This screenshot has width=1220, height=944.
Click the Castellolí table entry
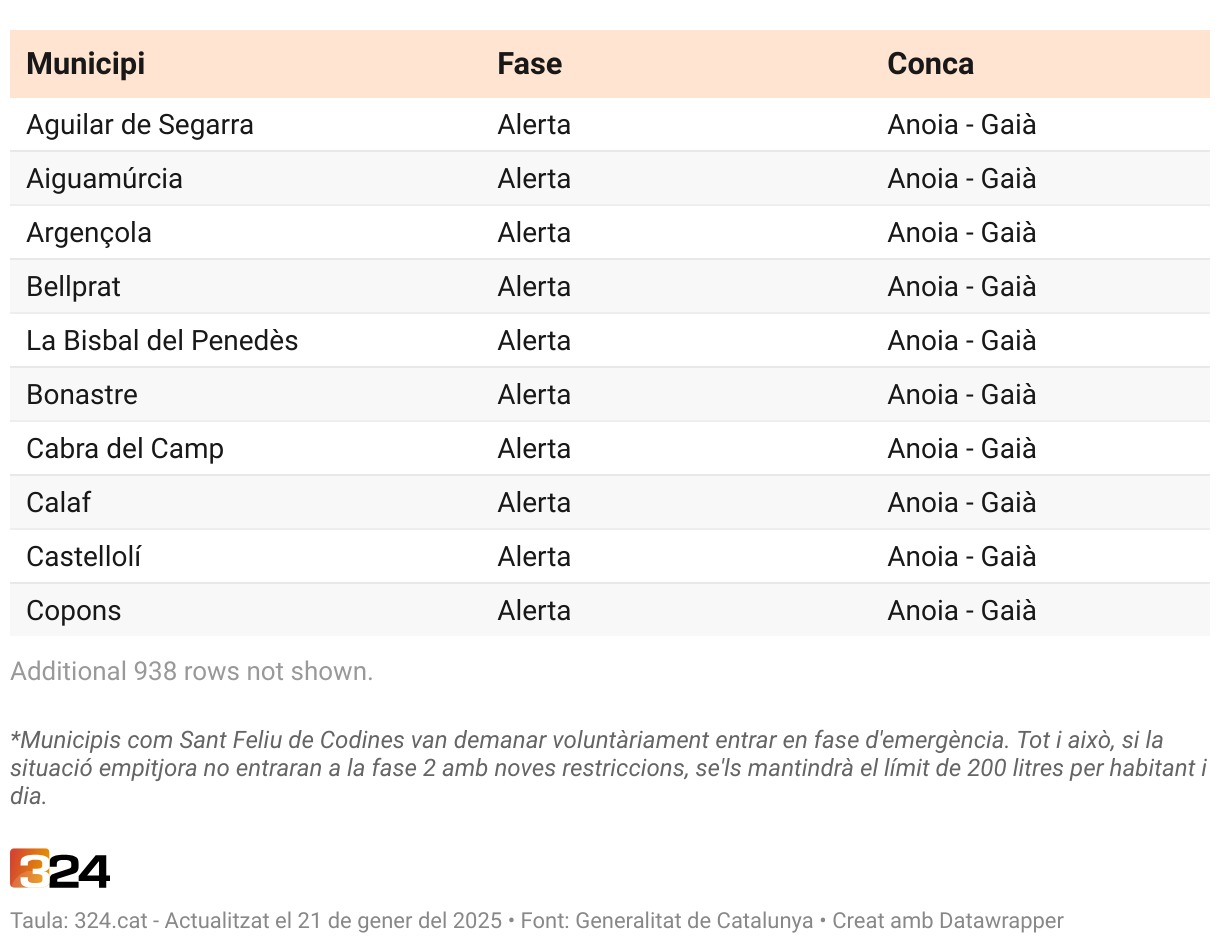click(x=84, y=557)
